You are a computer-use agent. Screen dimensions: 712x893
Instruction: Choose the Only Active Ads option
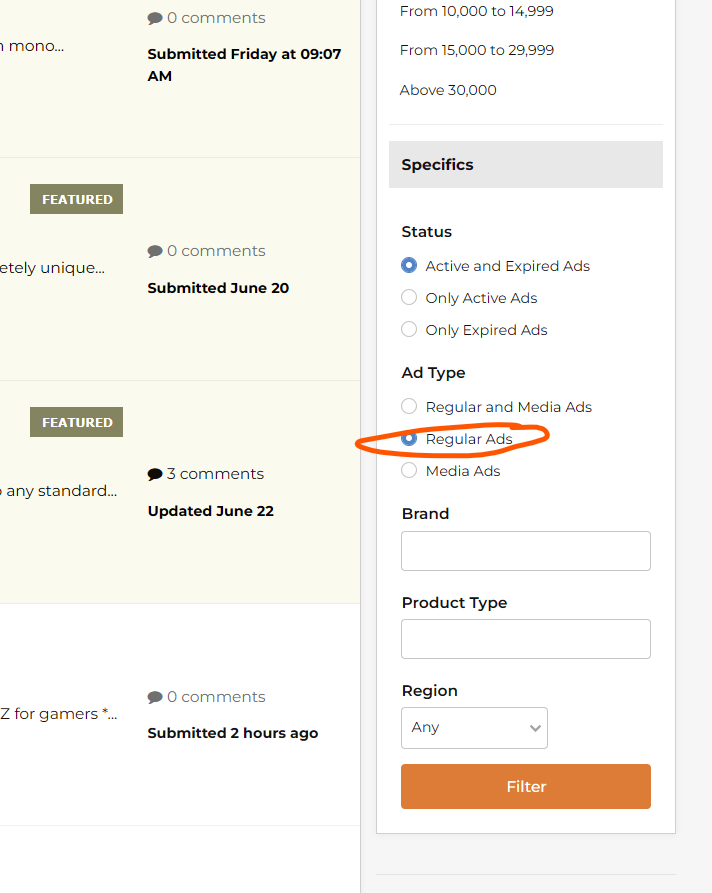point(409,298)
